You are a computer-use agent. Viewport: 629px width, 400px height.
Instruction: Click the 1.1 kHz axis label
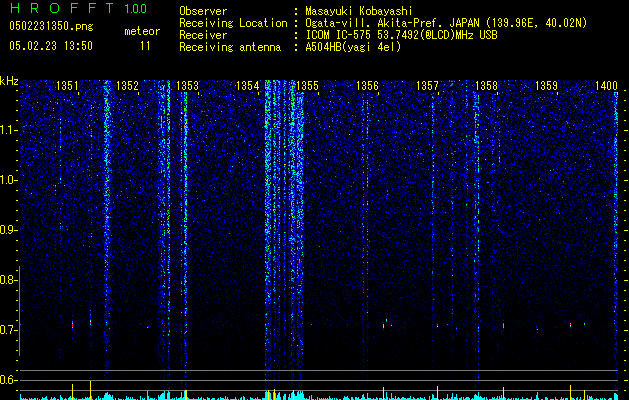[8, 130]
